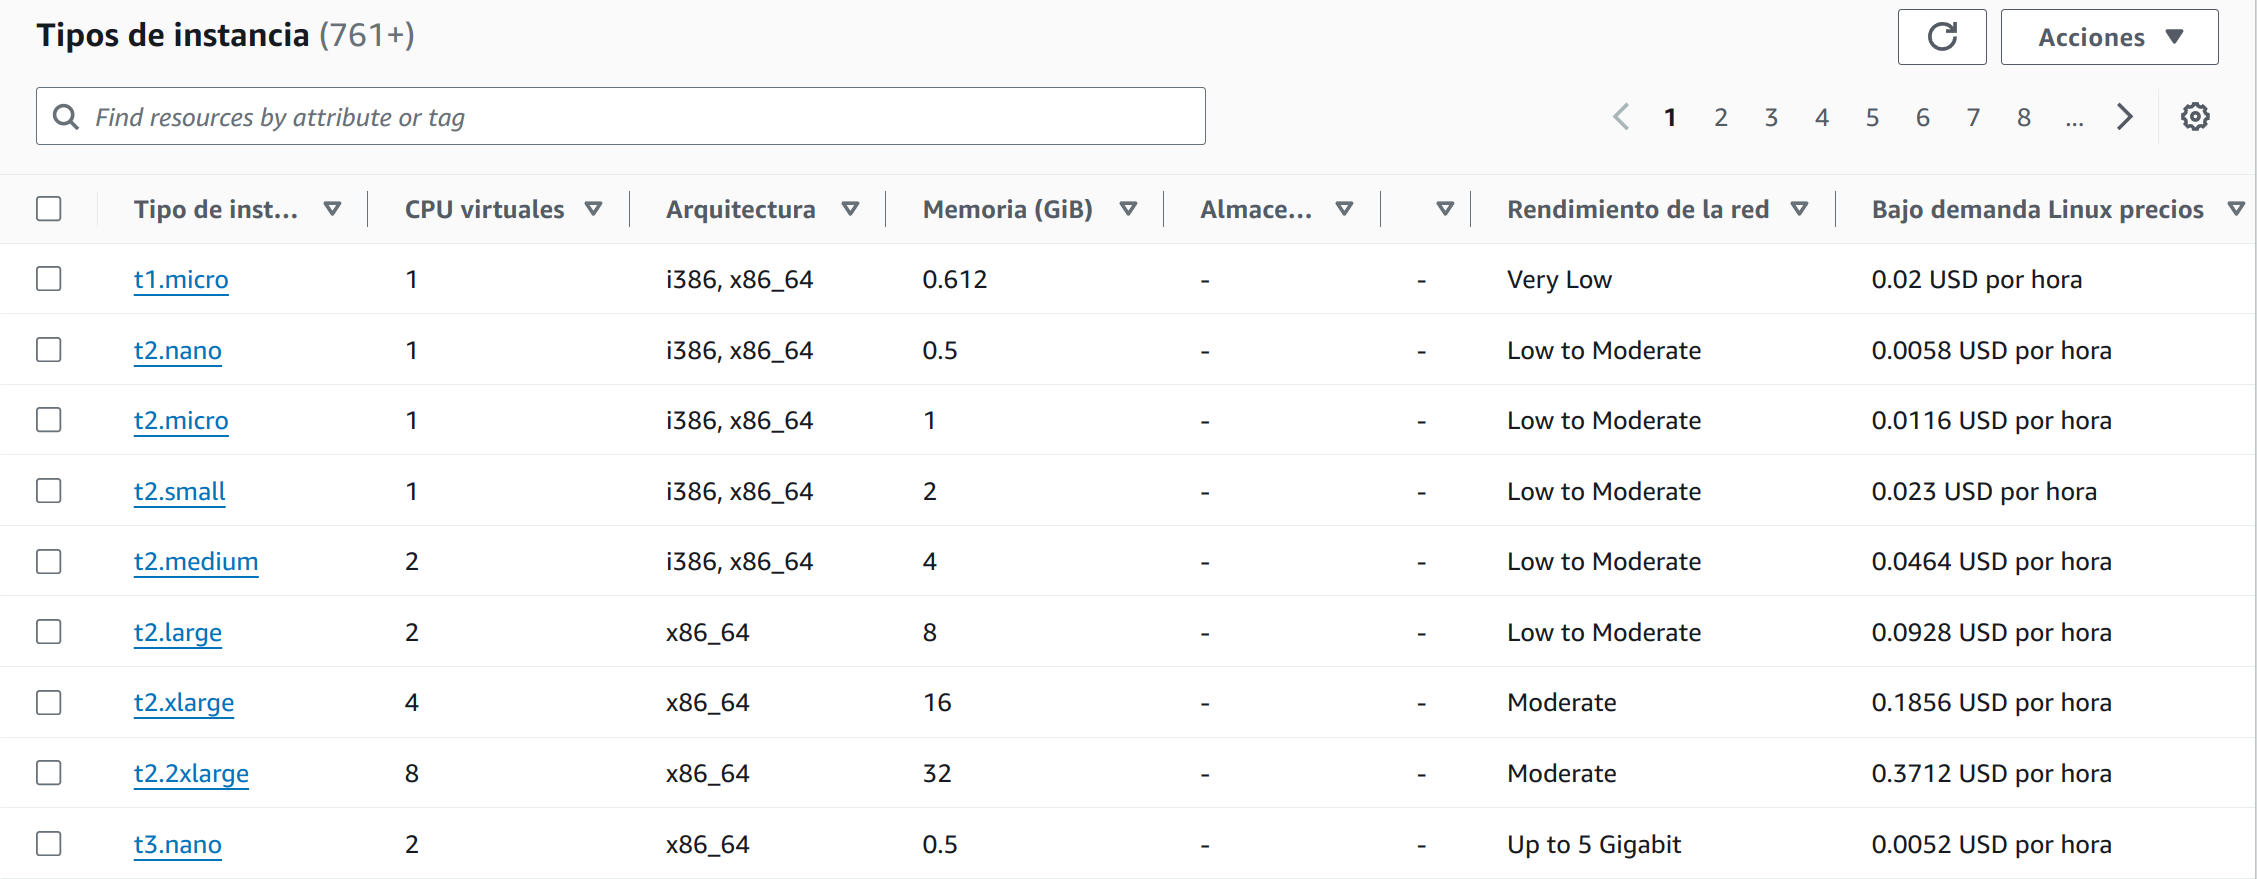Click the 0.612 memory value
Screen dimensions: 2257x879
click(955, 279)
